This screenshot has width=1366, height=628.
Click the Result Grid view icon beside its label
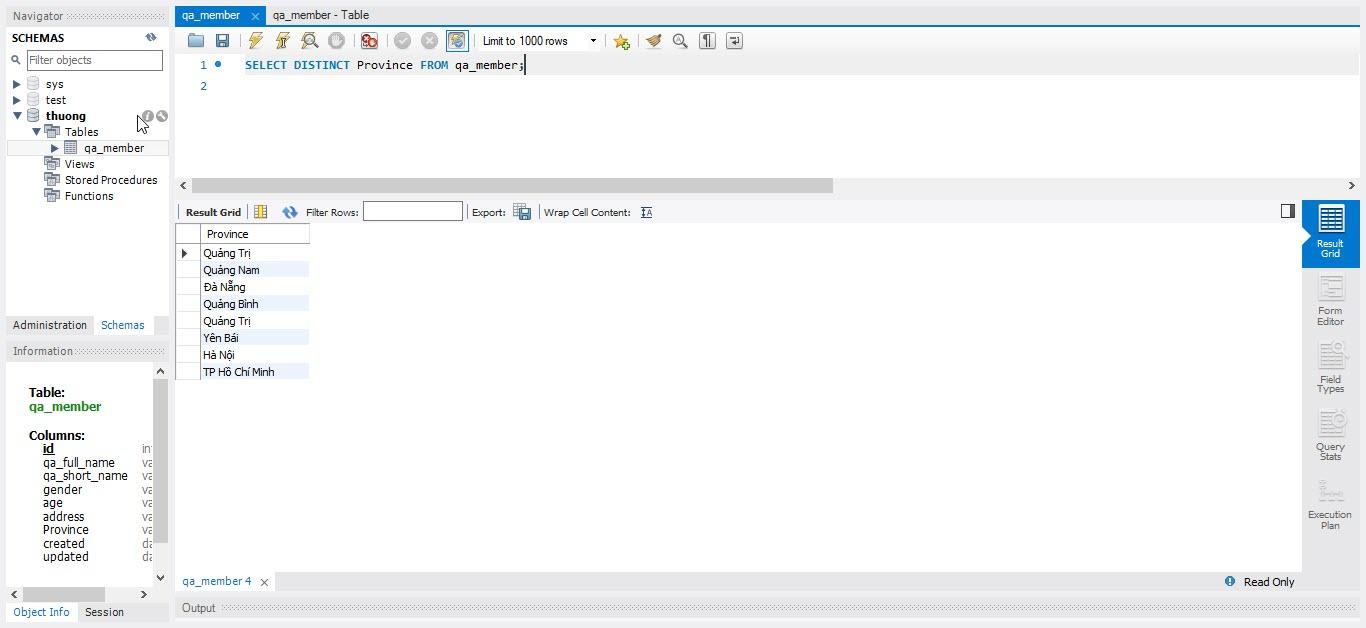(261, 212)
